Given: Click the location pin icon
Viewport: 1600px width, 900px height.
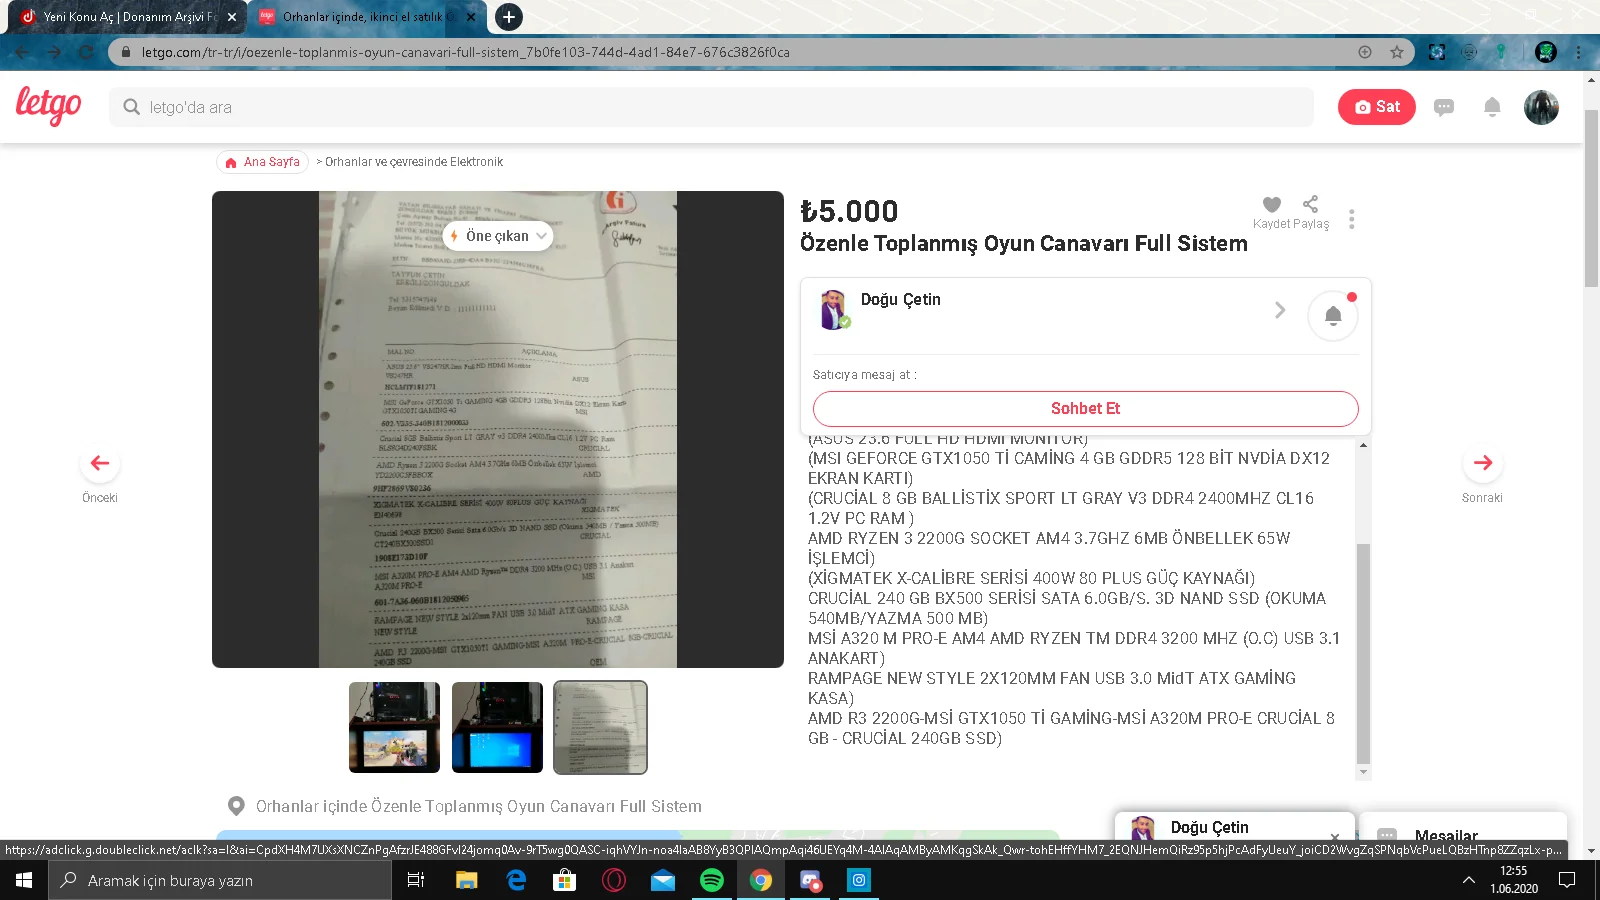Looking at the screenshot, I should pos(236,806).
